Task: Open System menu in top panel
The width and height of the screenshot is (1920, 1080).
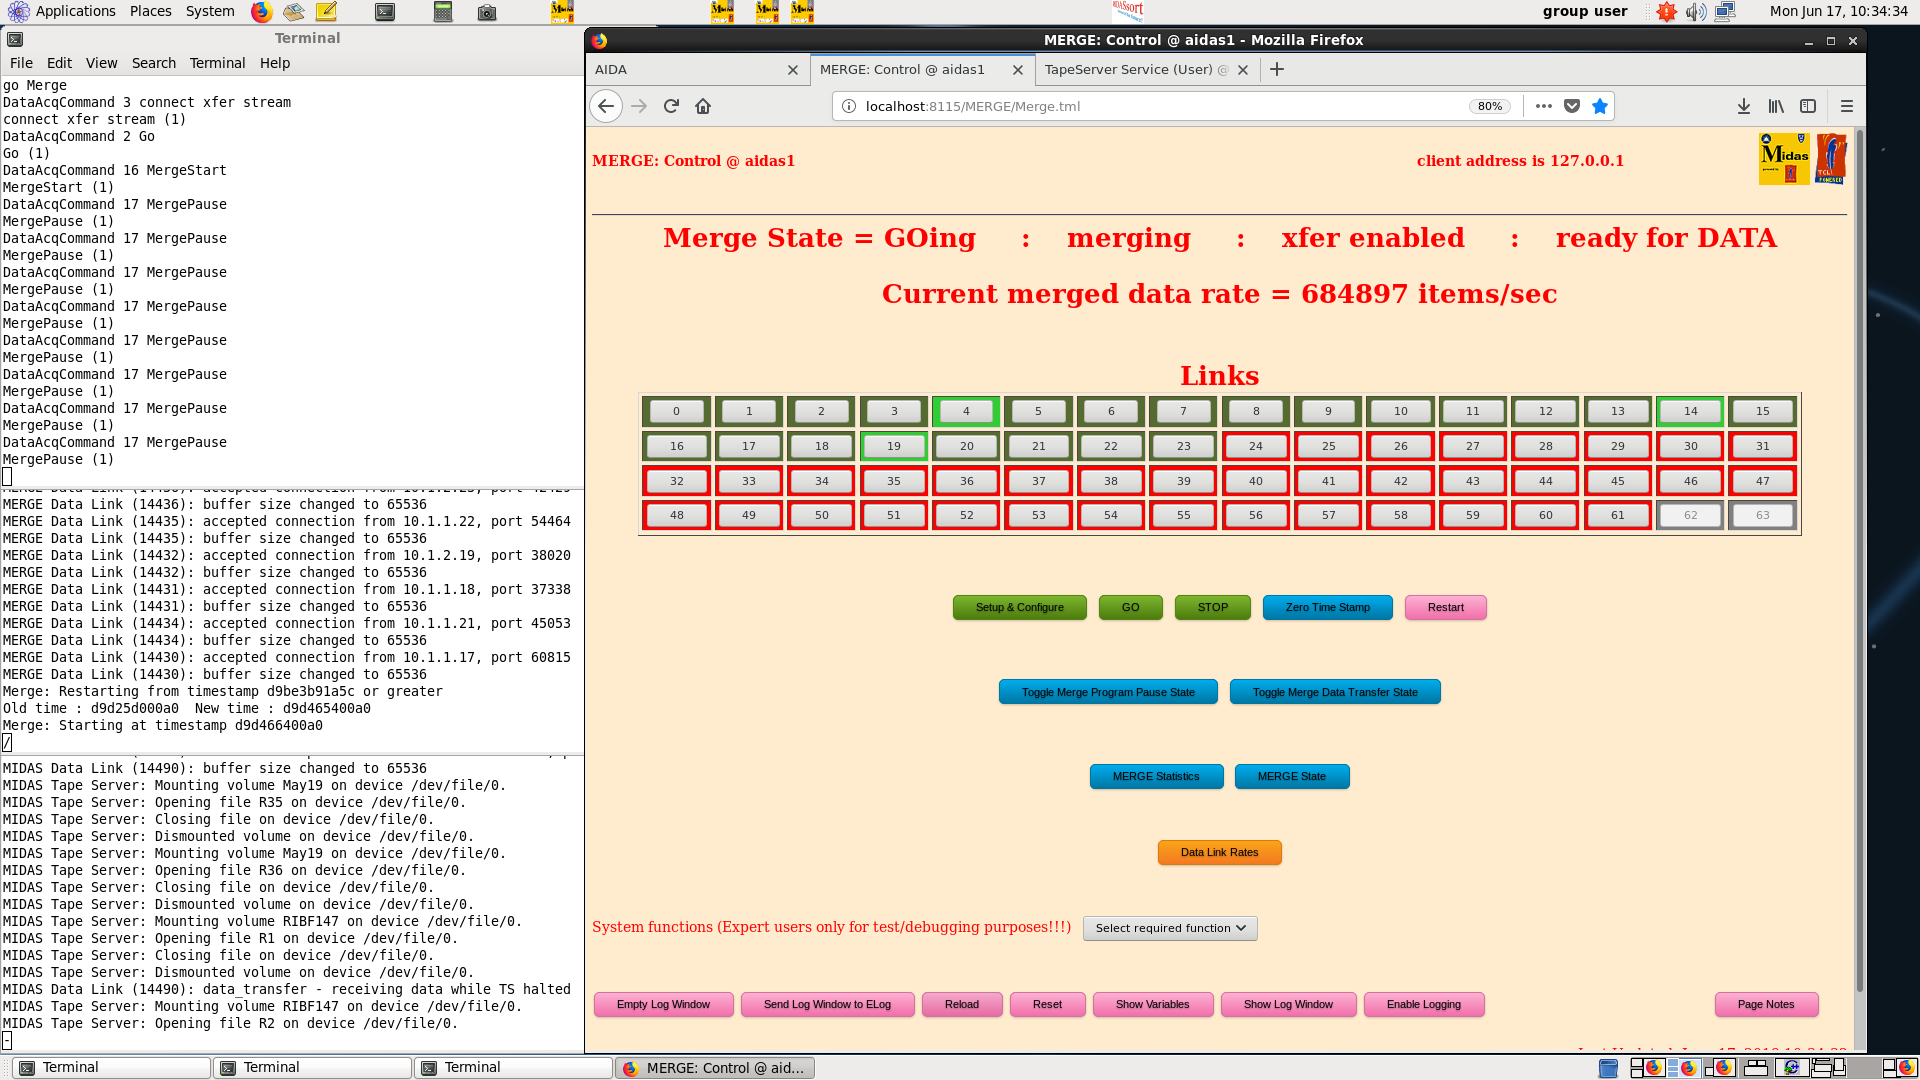Action: [210, 11]
